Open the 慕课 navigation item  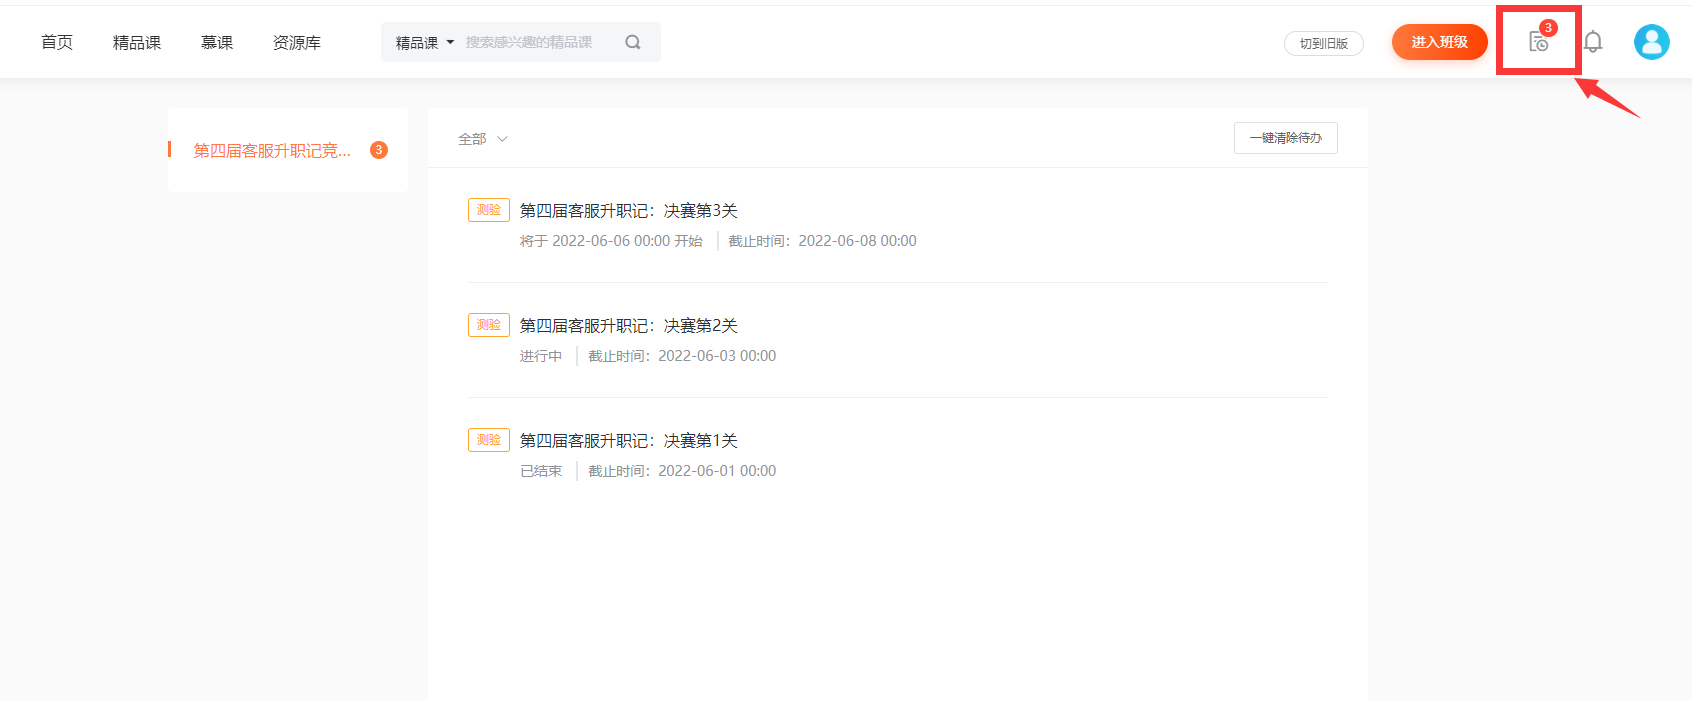[217, 42]
